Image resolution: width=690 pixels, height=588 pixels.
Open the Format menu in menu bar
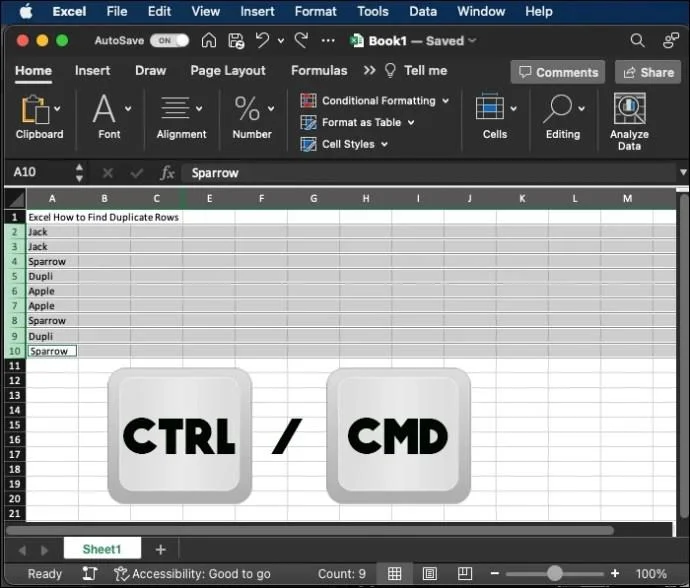(x=315, y=11)
